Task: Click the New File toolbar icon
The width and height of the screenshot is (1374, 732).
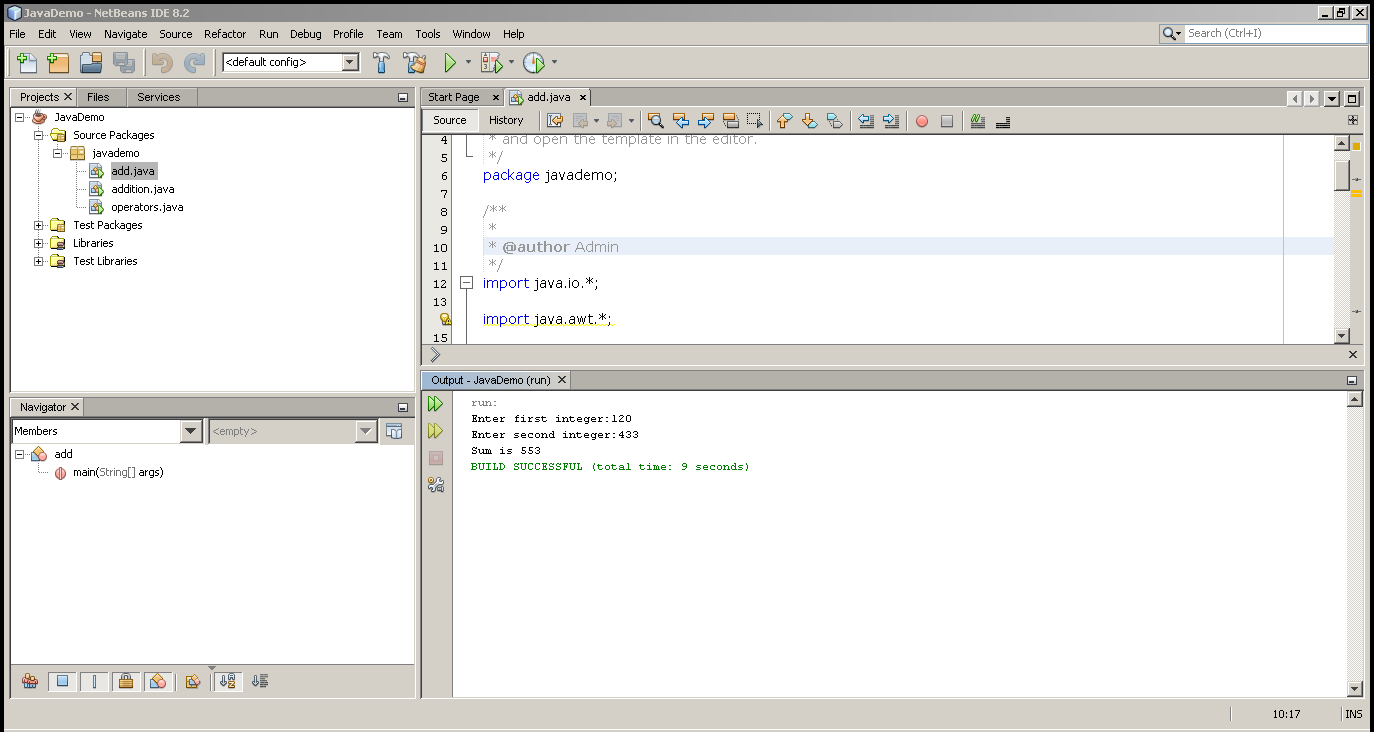Action: click(x=27, y=62)
